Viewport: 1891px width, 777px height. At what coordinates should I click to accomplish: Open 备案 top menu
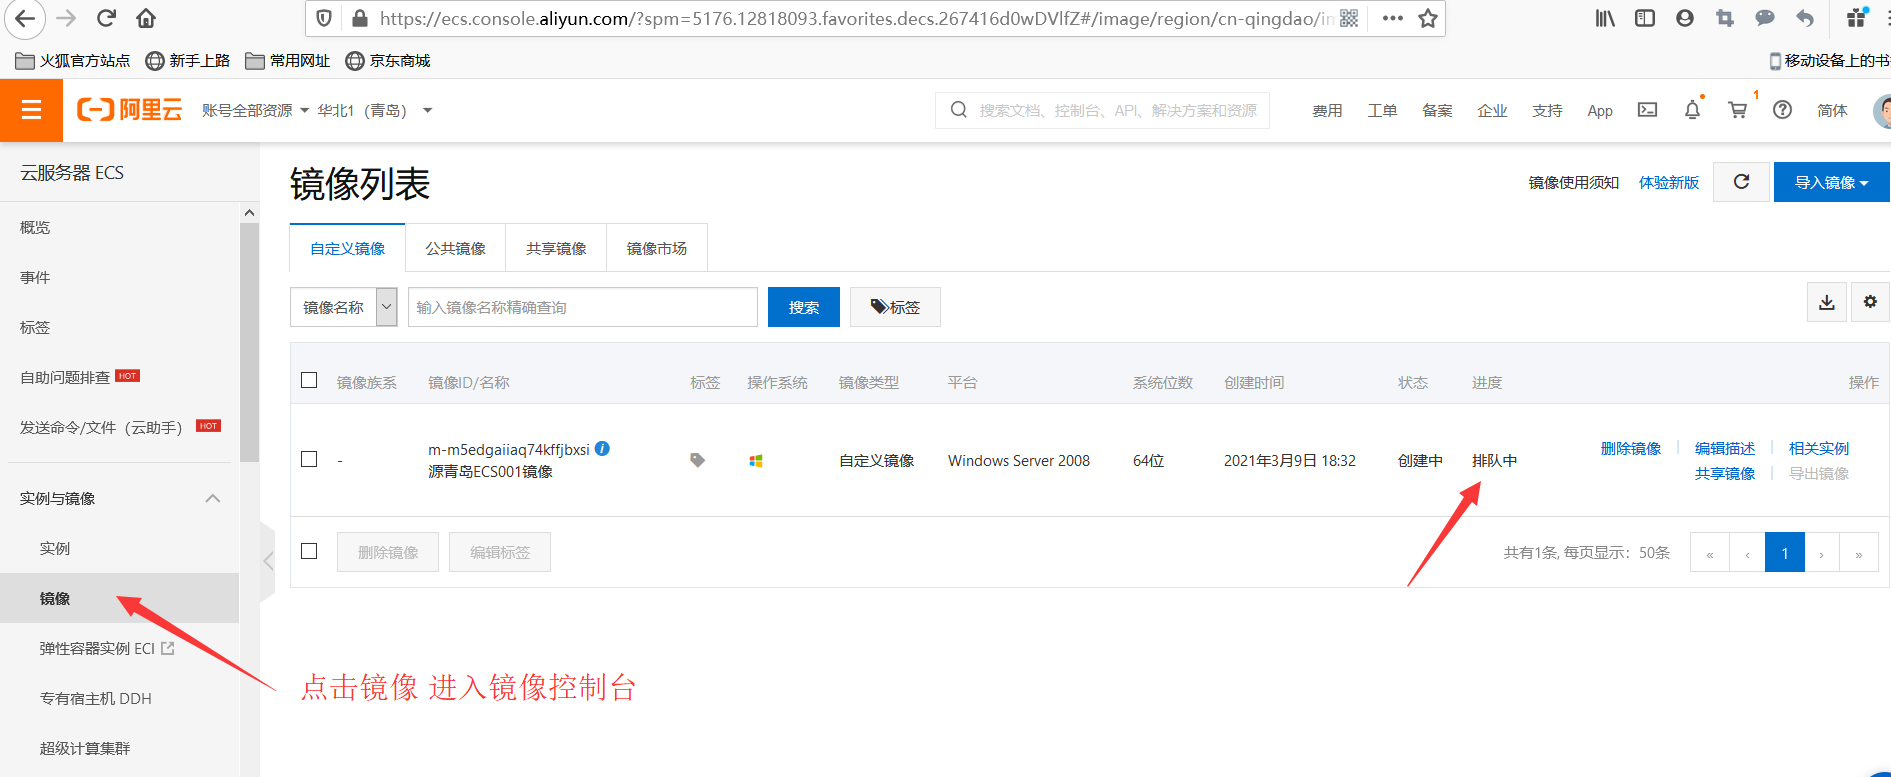[1437, 111]
